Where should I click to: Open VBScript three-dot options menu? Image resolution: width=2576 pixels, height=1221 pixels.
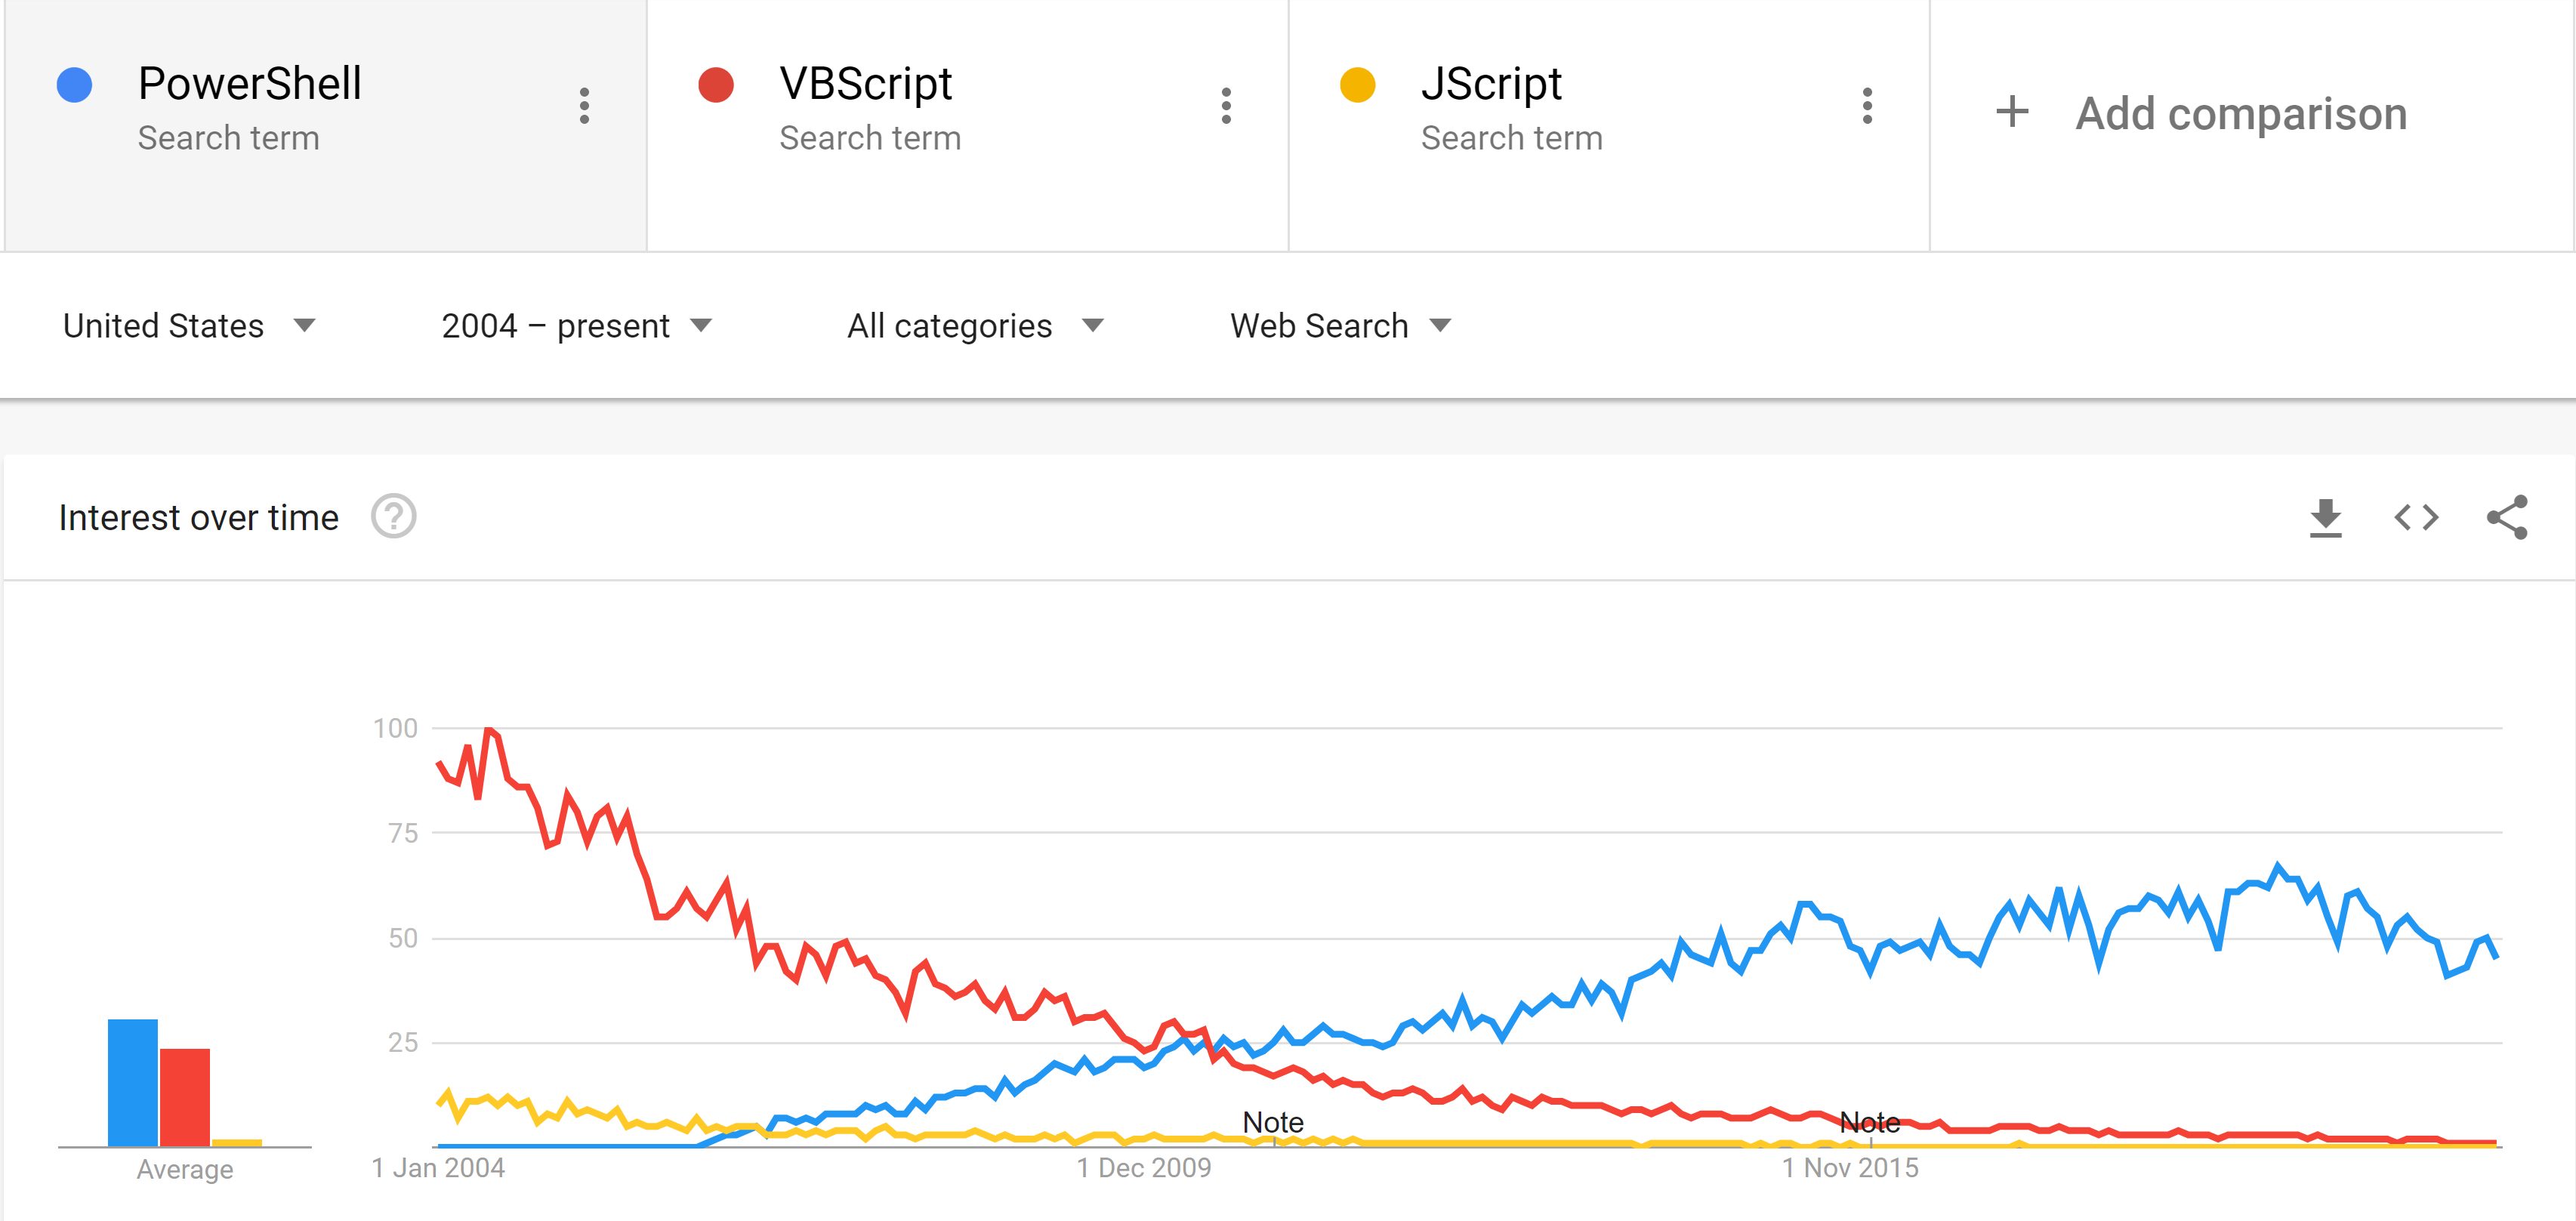tap(1226, 106)
